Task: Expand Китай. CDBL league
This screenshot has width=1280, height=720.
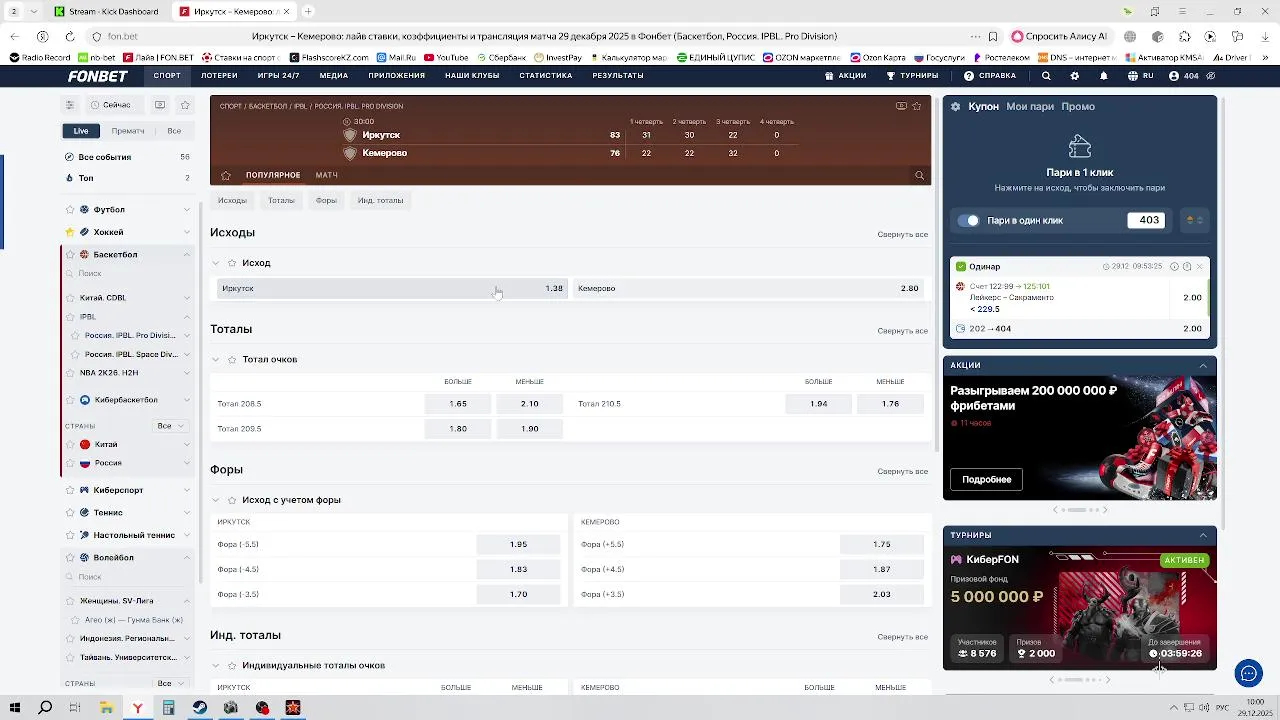Action: point(186,298)
